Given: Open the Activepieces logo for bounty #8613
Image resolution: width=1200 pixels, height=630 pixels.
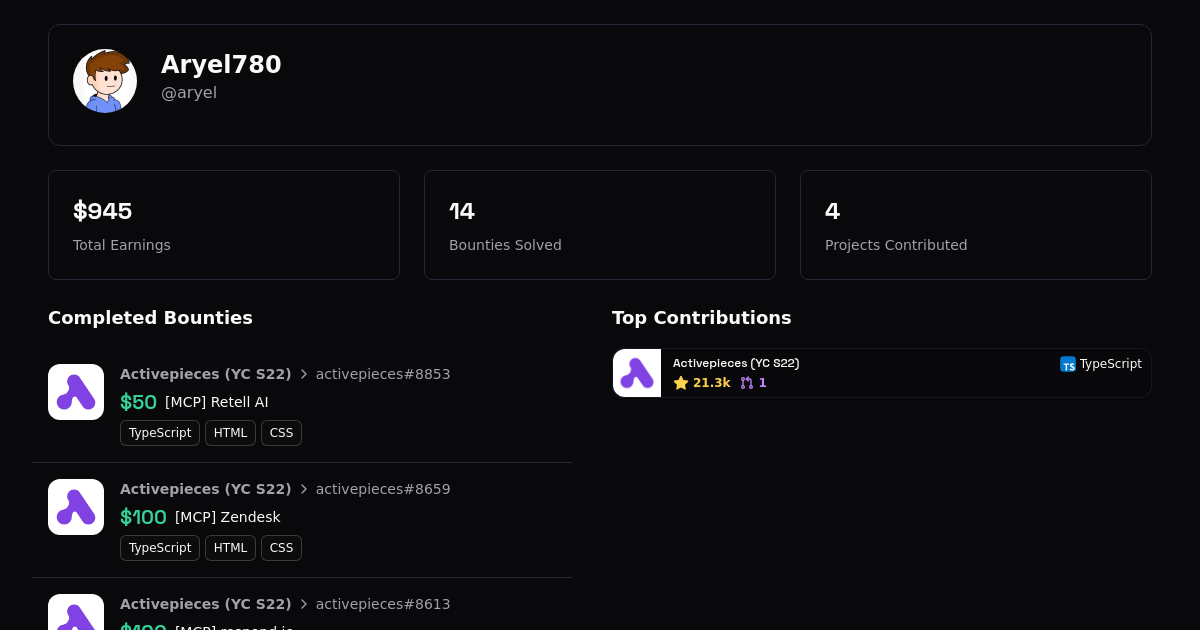Looking at the screenshot, I should (76, 612).
